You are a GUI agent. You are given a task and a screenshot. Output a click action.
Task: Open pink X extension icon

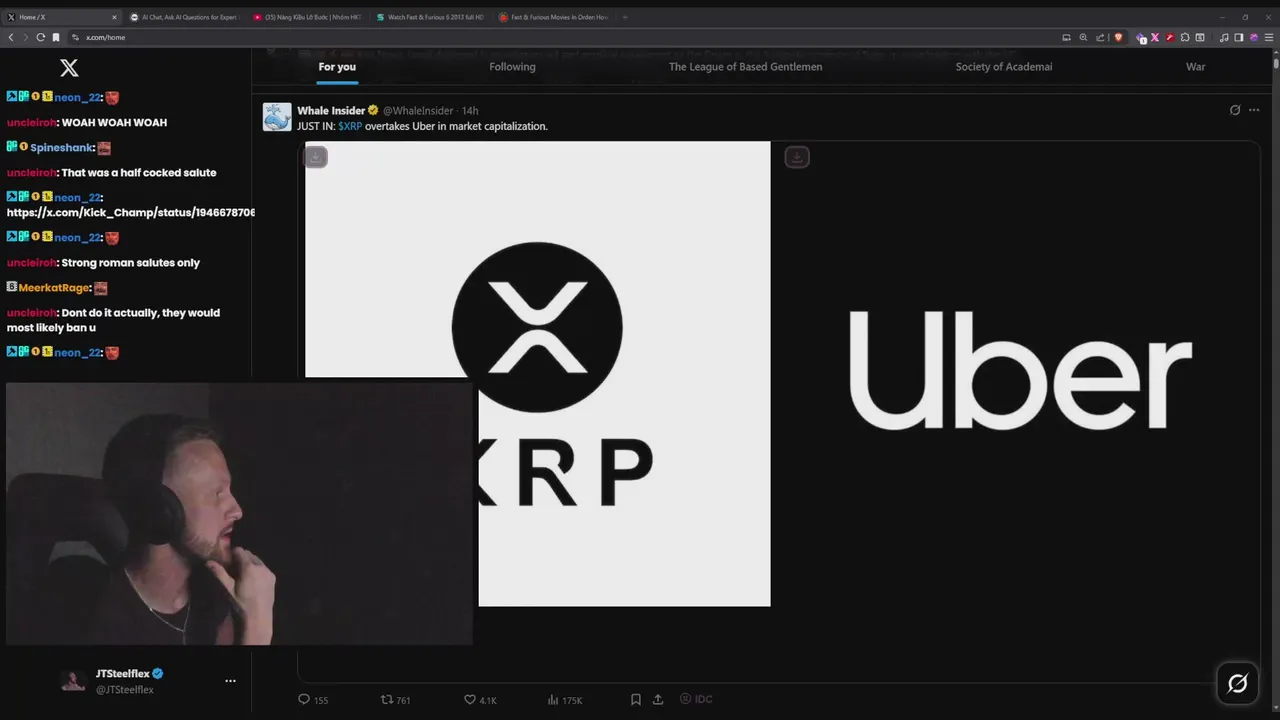coord(1155,37)
